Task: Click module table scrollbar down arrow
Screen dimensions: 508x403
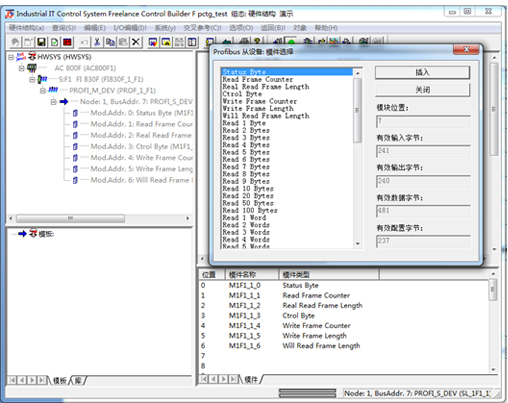Action: click(493, 369)
